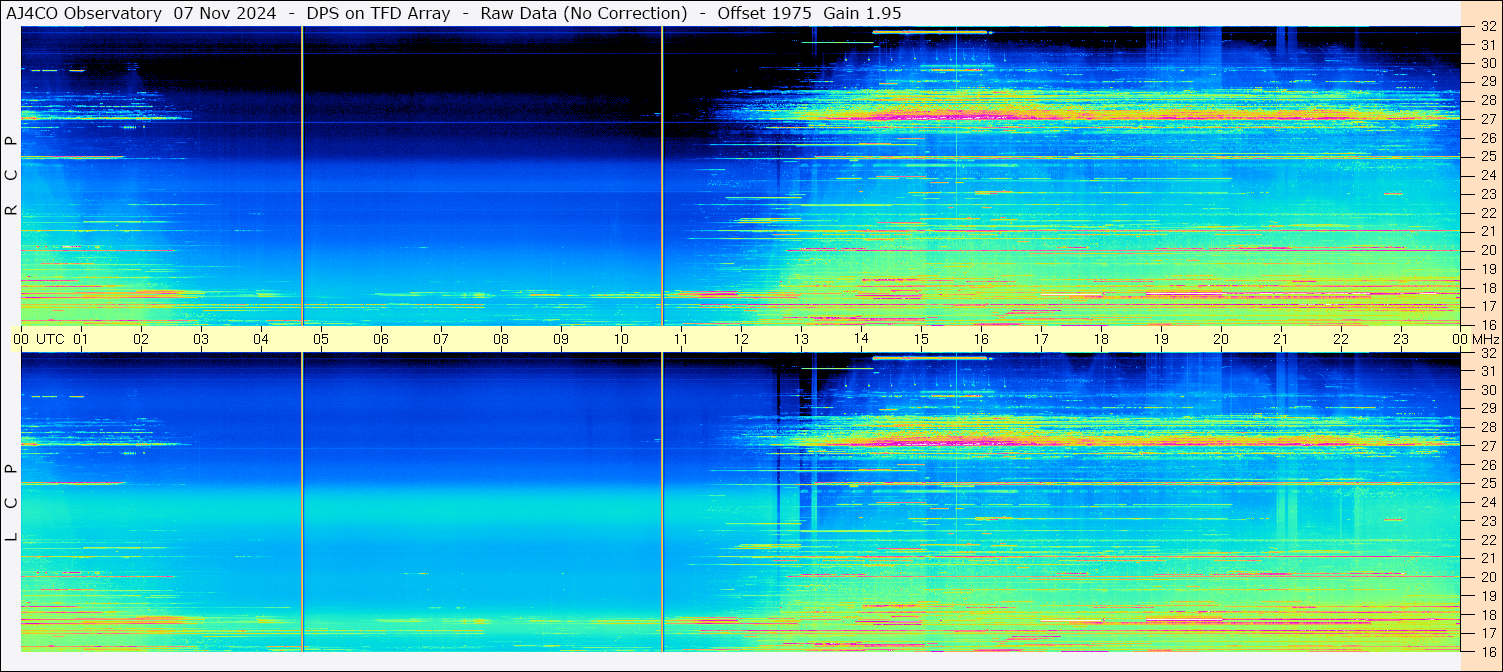Click the Raw Data (No Correction) header text
This screenshot has width=1503, height=672.
point(584,13)
